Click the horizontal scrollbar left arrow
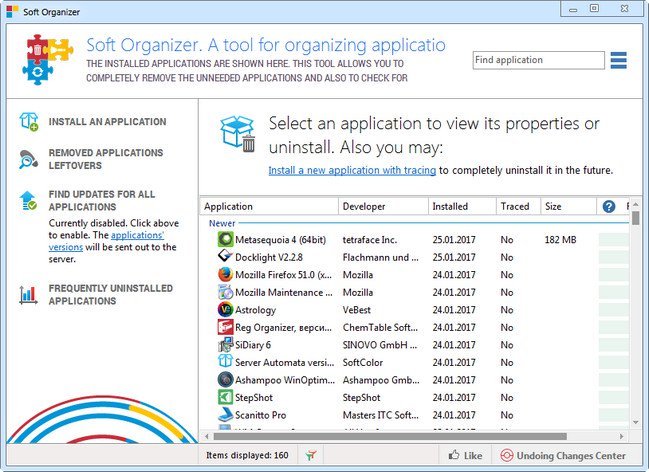 tap(207, 436)
